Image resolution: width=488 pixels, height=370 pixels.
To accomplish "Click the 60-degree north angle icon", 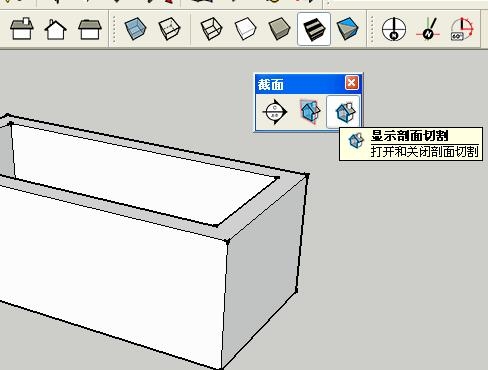I will (462, 29).
